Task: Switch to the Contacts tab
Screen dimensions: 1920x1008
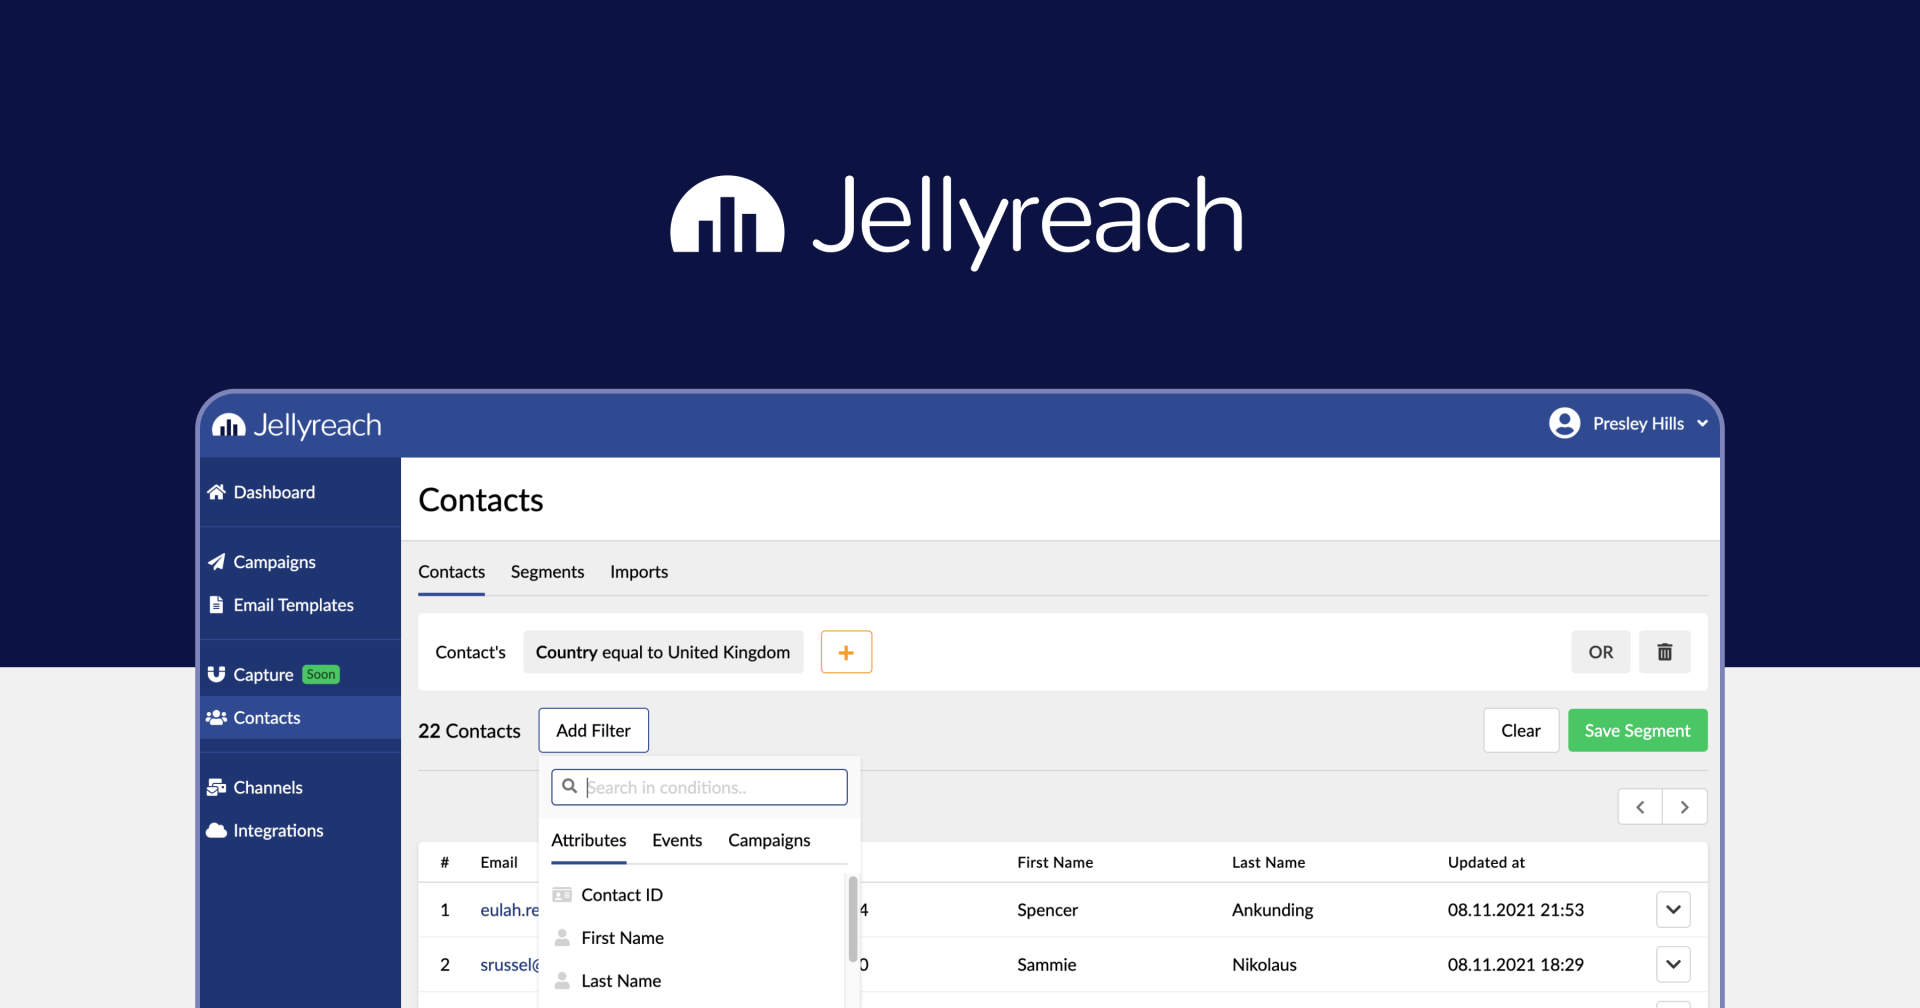Action: 451,572
